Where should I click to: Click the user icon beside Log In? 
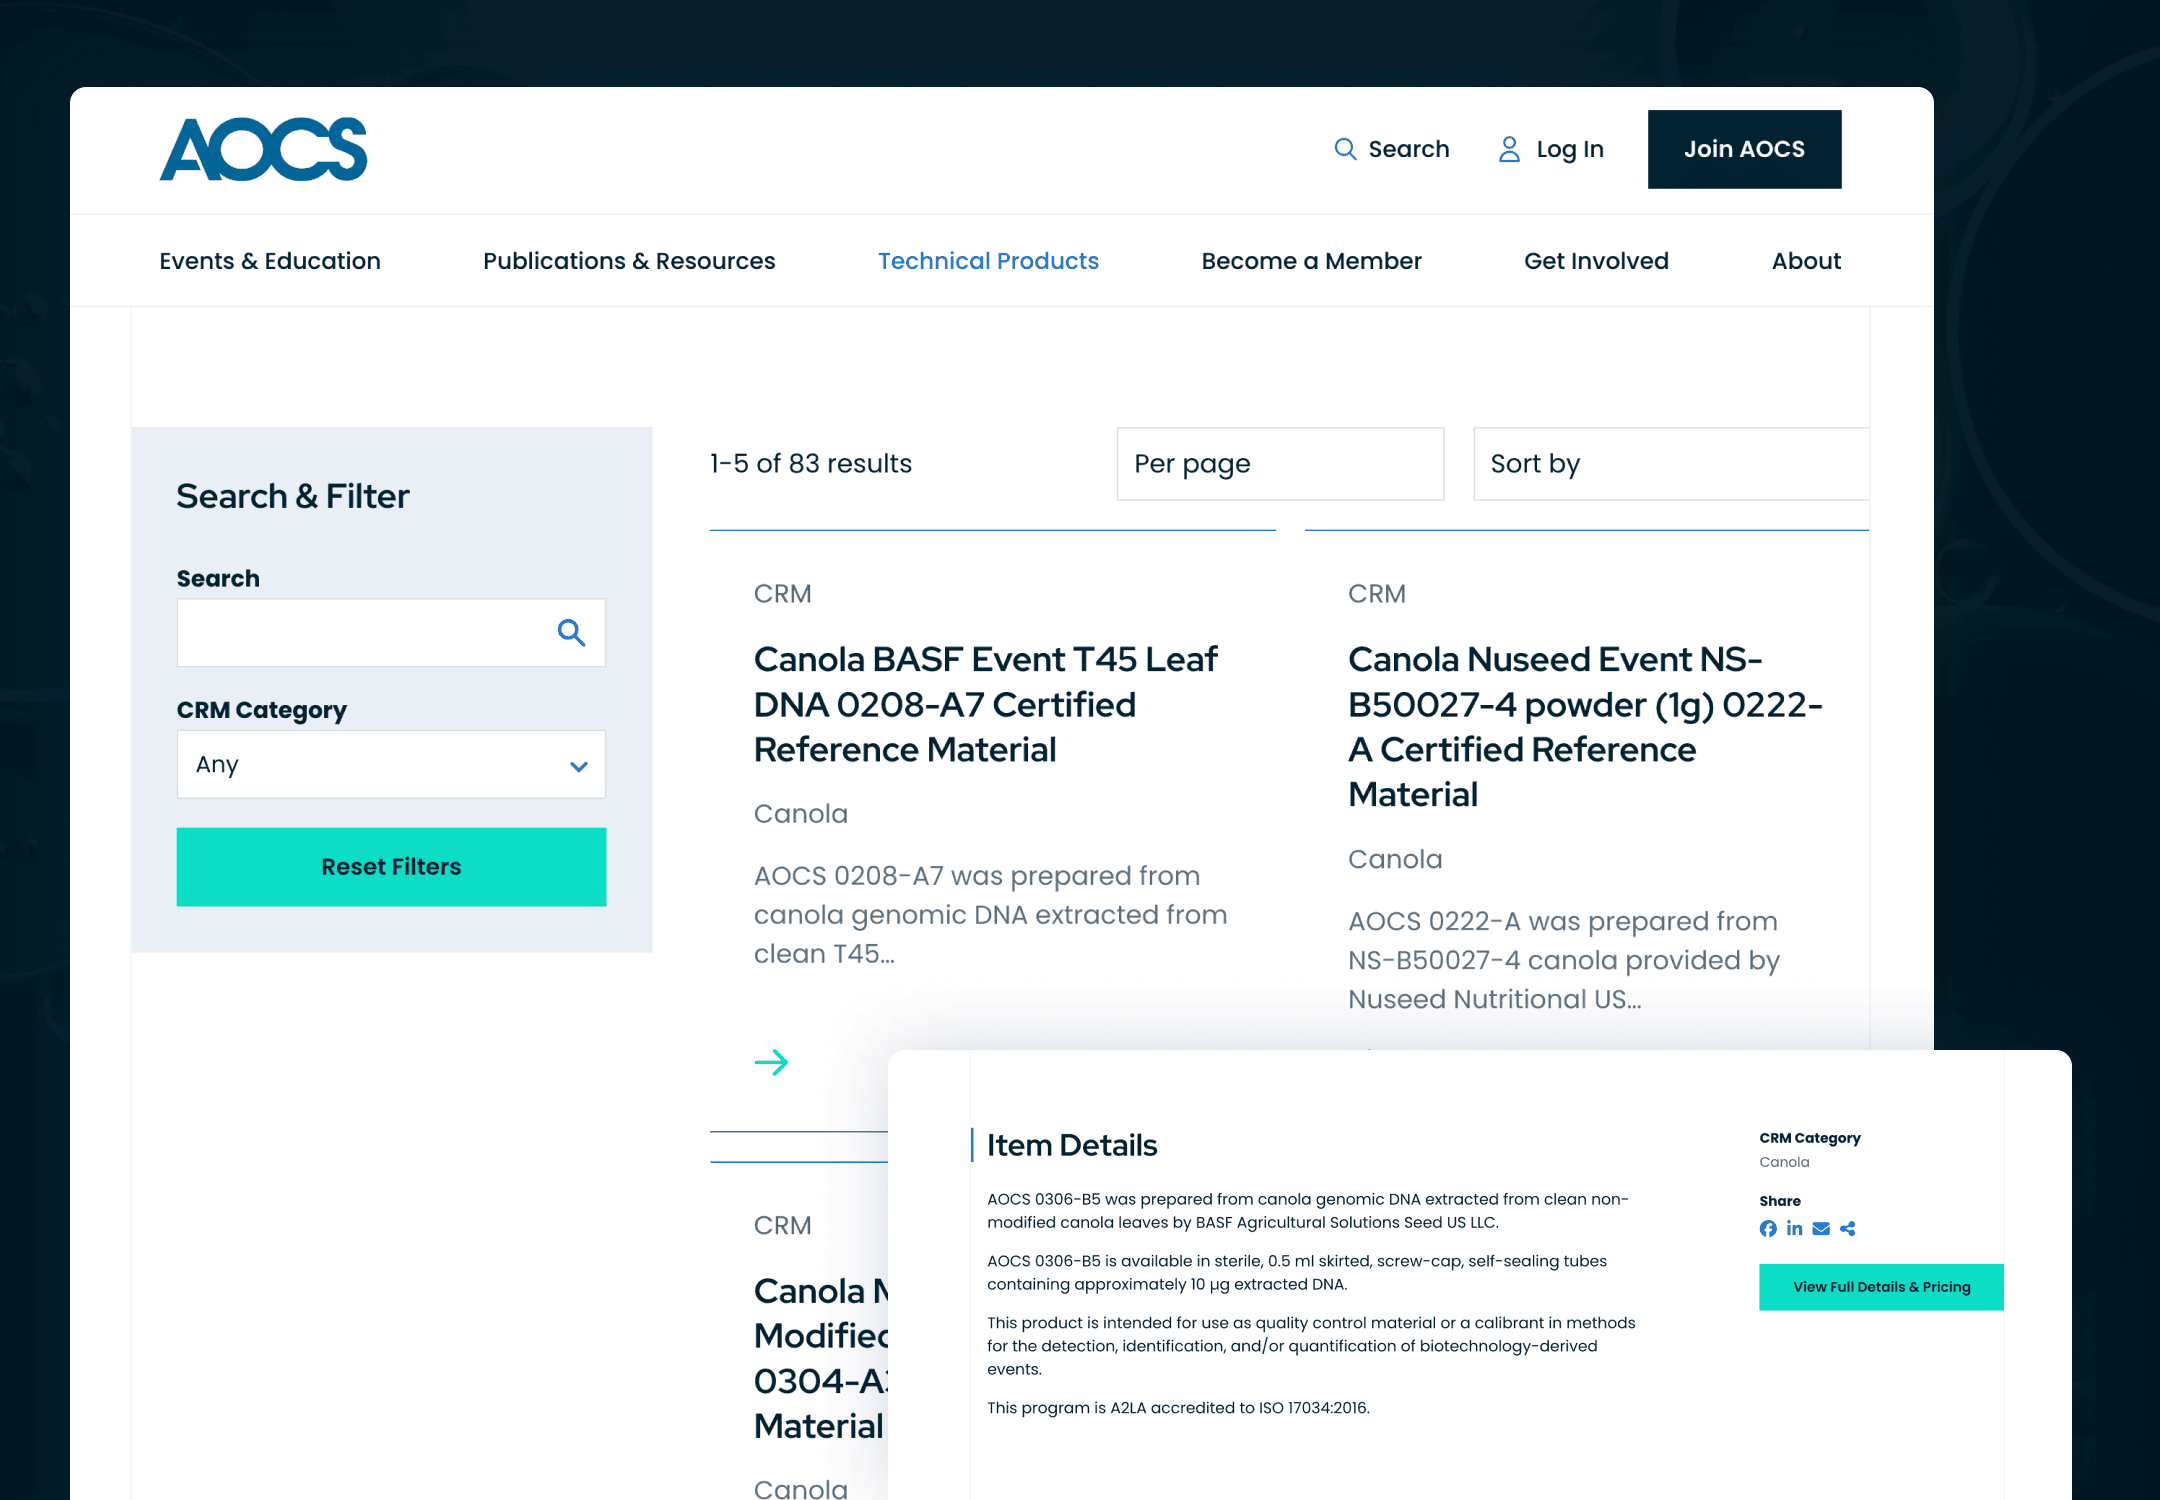click(1509, 149)
